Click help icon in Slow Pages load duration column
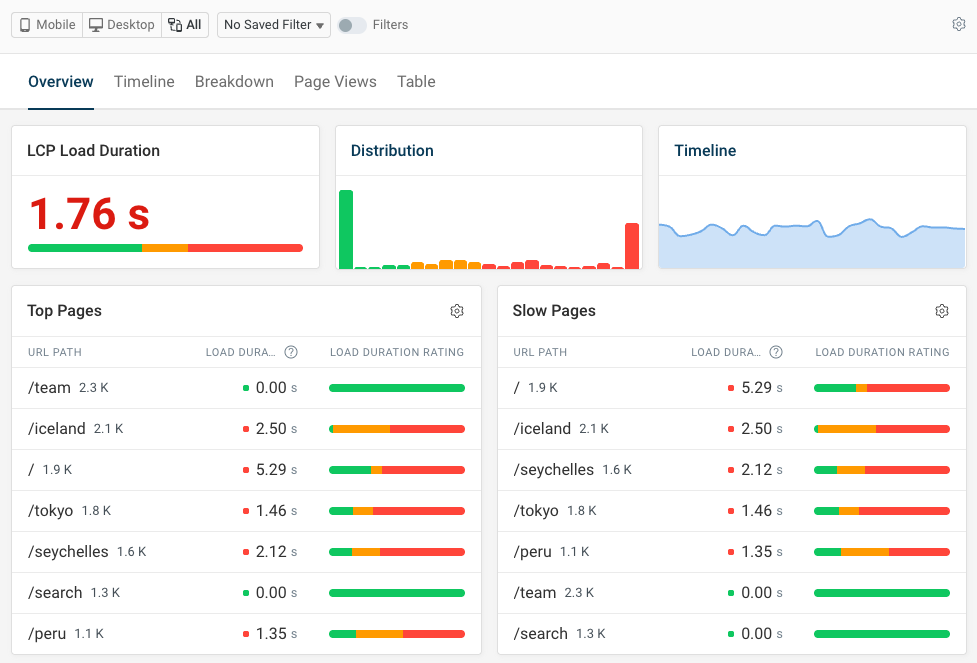Screen dimensions: 977x663 (776, 352)
